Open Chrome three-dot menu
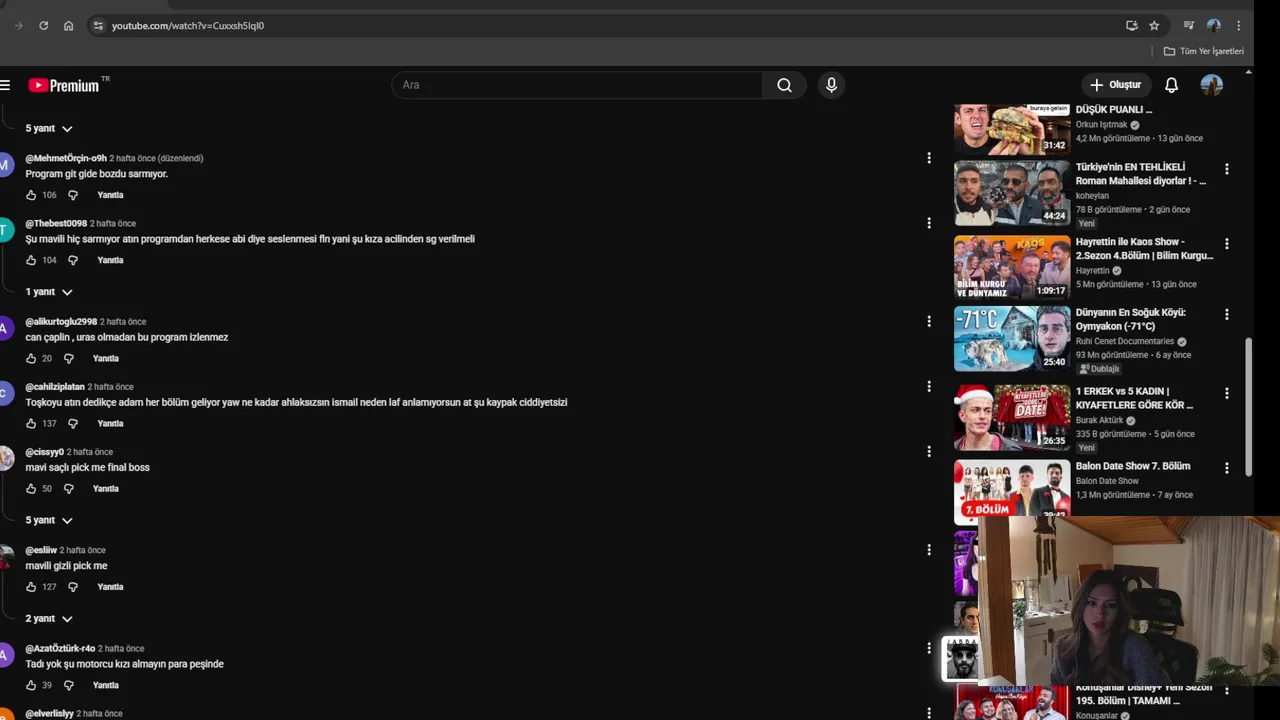This screenshot has height=720, width=1280. coord(1238,25)
